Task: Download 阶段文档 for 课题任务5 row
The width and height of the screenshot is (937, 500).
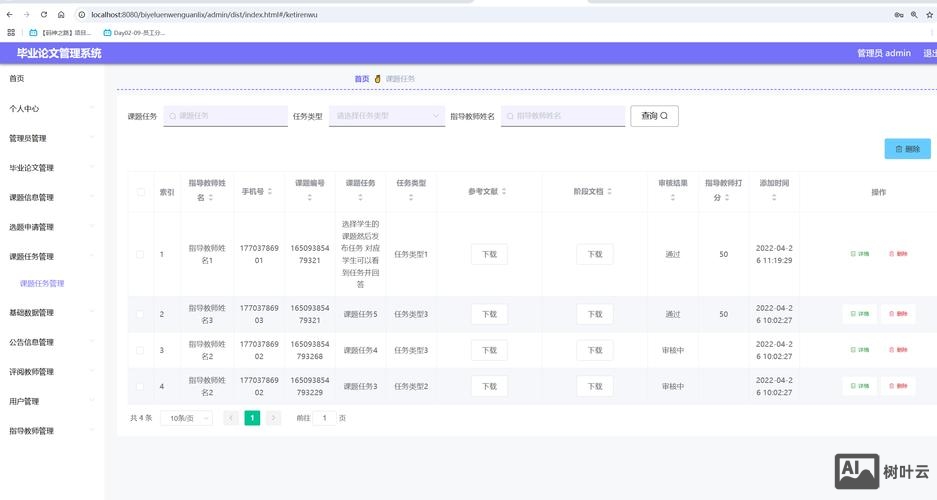Action: click(x=595, y=314)
